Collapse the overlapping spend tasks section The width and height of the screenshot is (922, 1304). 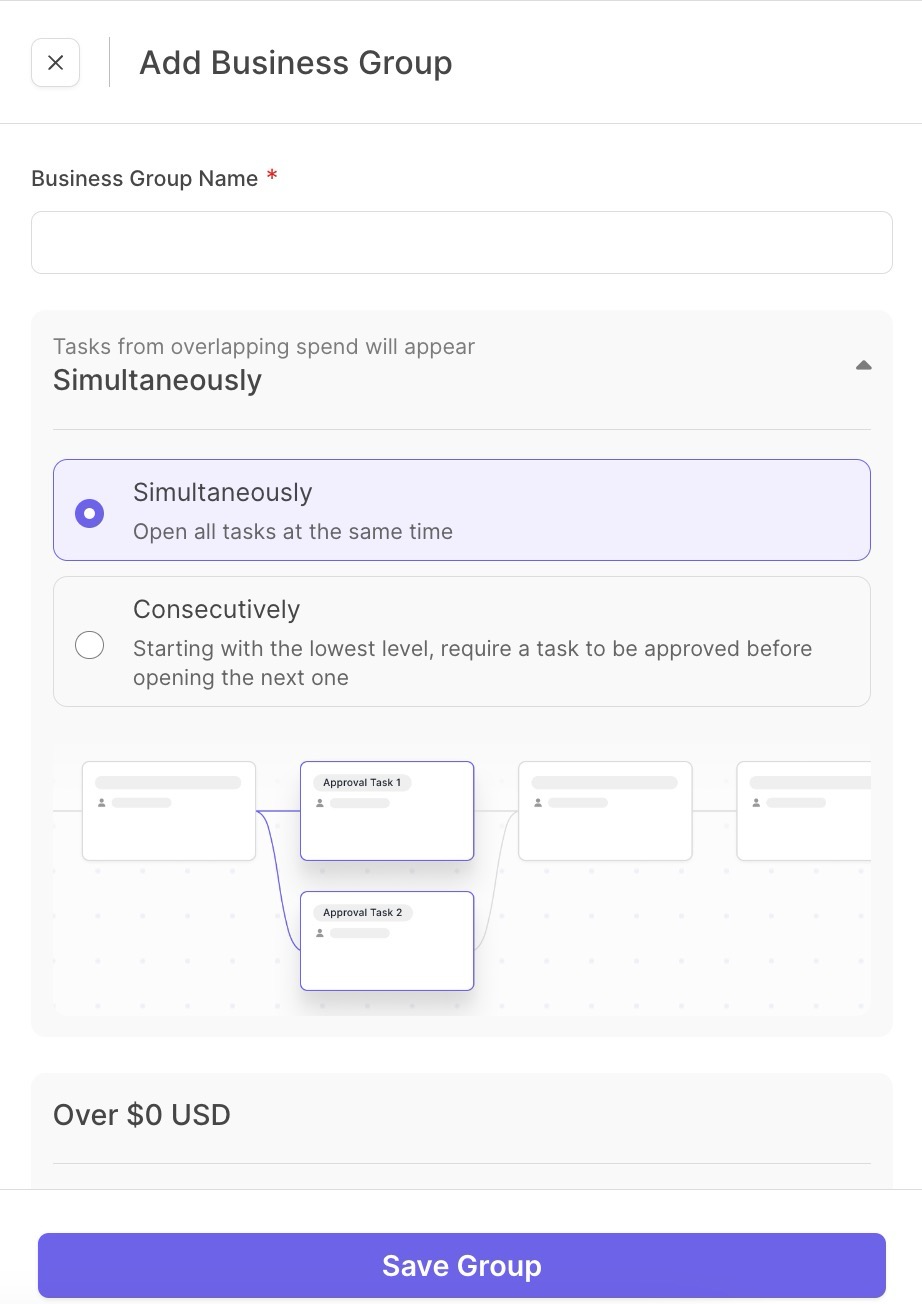(x=864, y=366)
